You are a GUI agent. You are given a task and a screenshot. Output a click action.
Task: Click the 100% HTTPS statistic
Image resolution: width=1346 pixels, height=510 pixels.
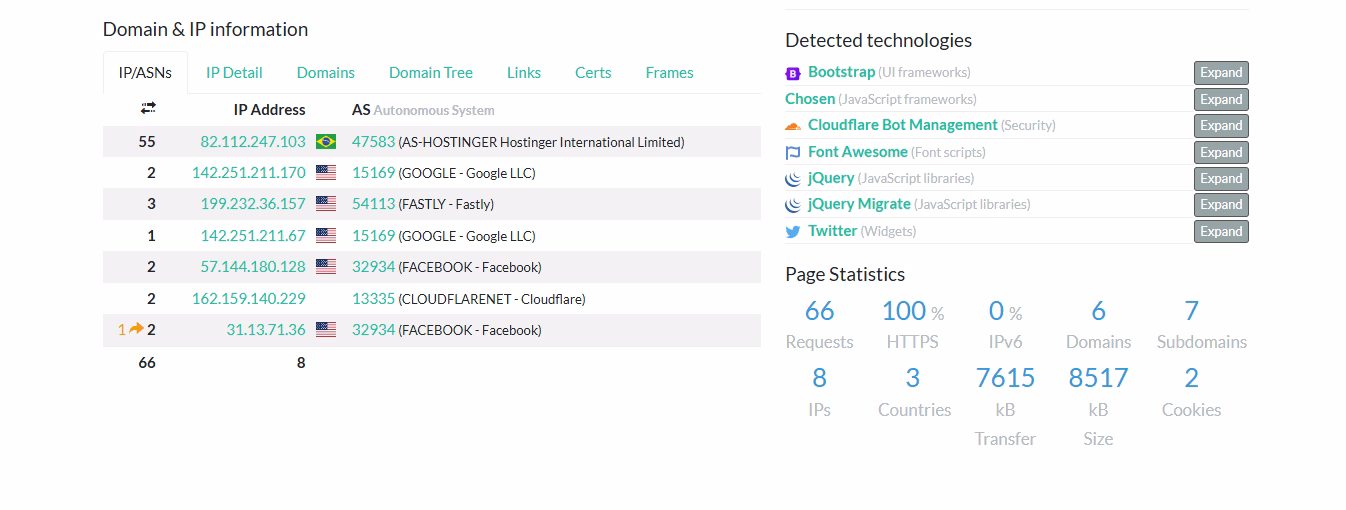[x=912, y=324]
